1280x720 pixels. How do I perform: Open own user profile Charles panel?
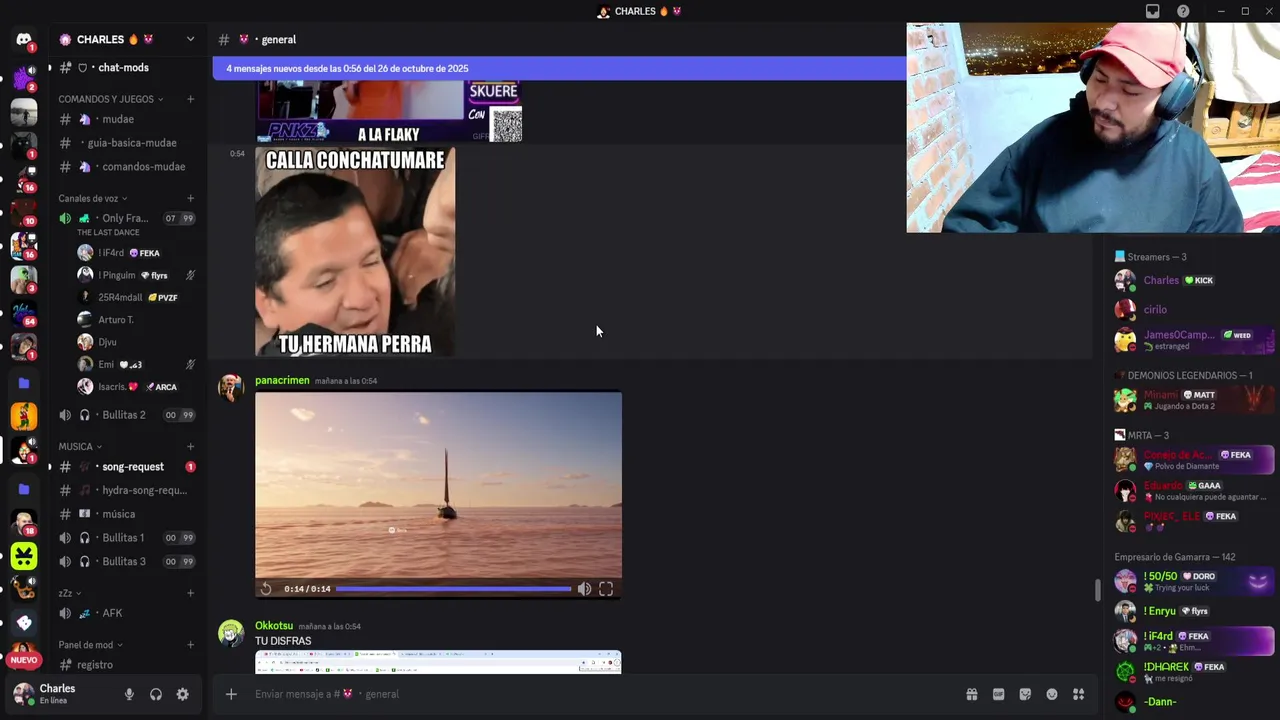click(x=58, y=694)
